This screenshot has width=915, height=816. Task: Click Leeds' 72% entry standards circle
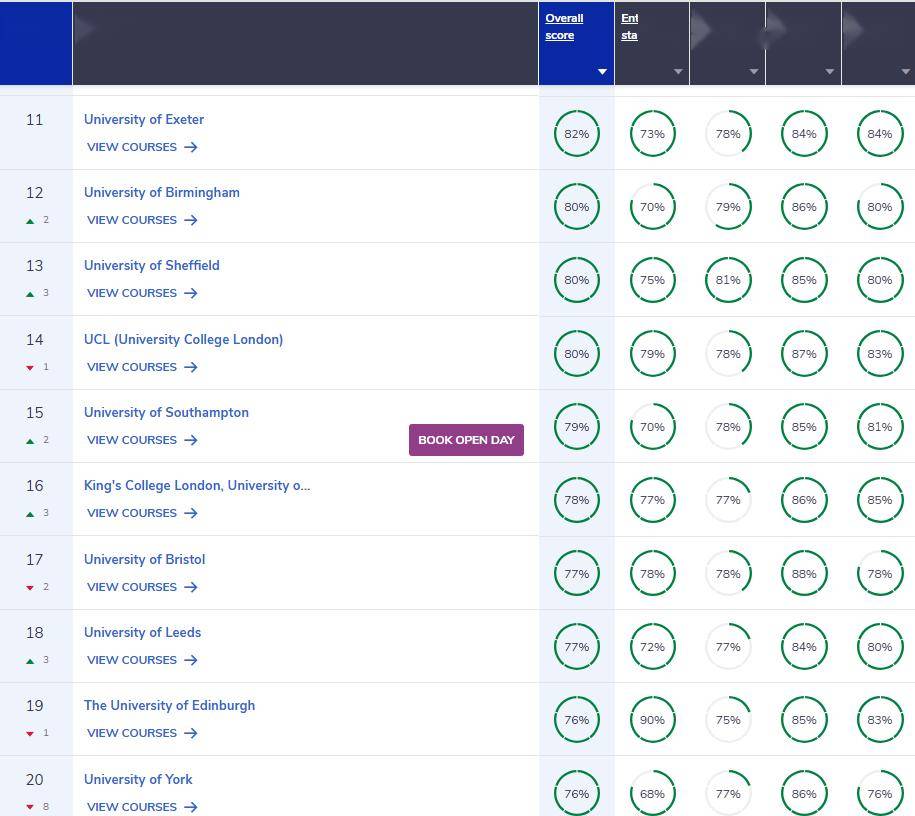click(652, 647)
